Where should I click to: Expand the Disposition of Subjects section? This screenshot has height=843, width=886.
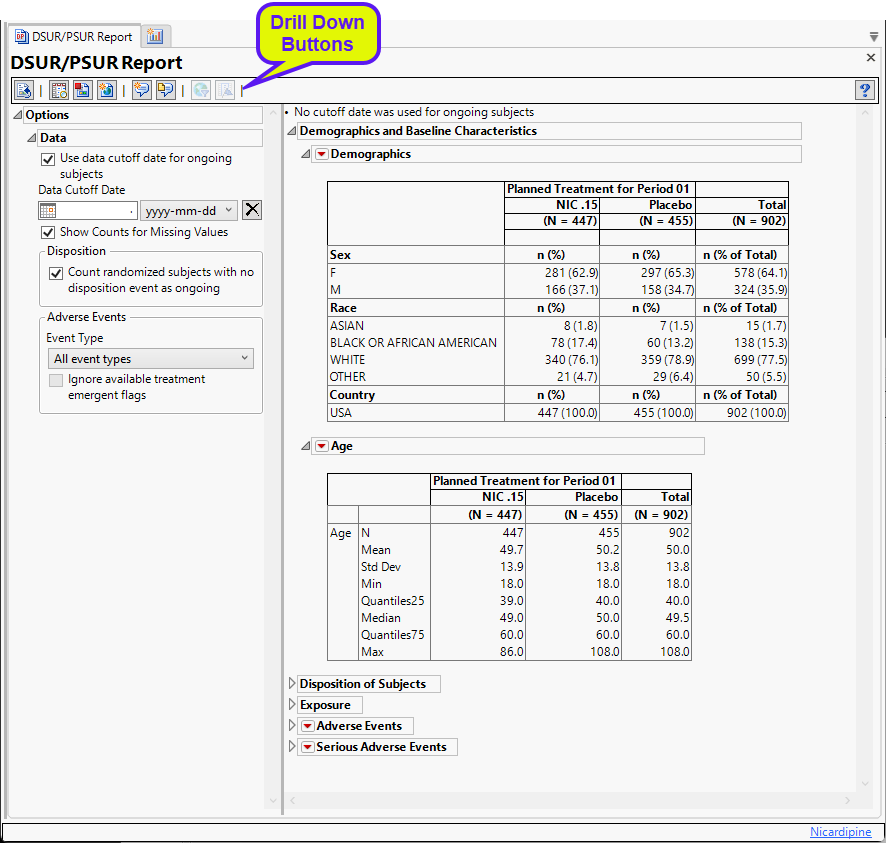(291, 684)
